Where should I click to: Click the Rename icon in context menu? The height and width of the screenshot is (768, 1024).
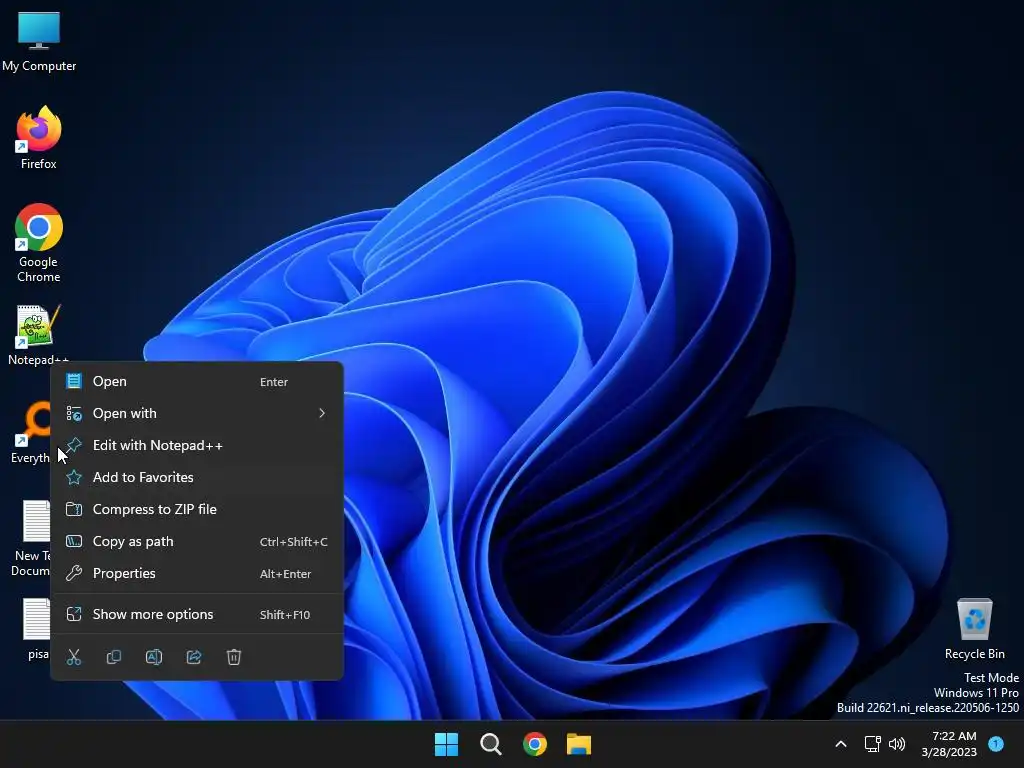coord(153,657)
